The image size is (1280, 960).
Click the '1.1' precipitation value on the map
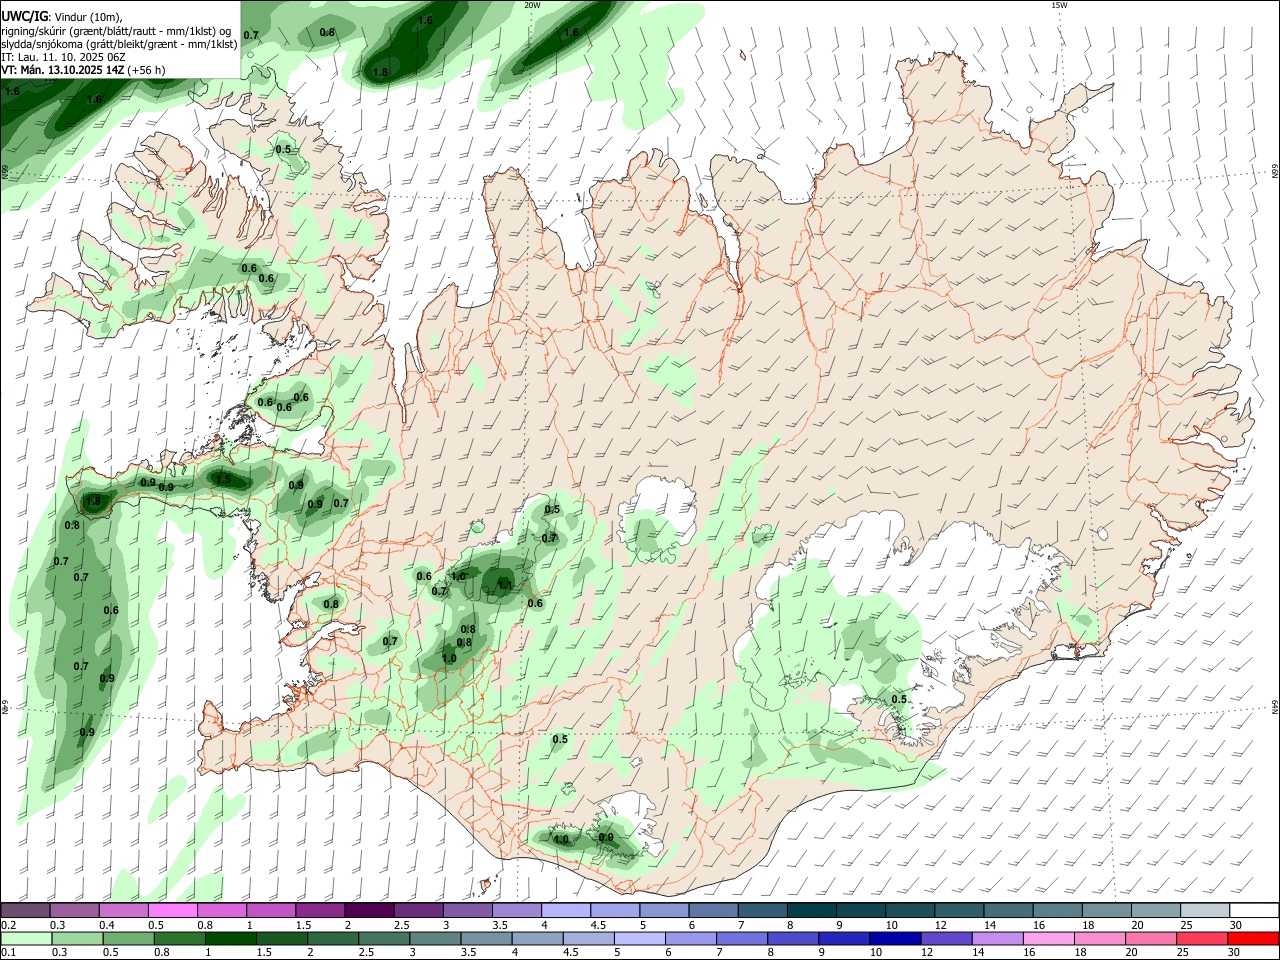point(505,586)
